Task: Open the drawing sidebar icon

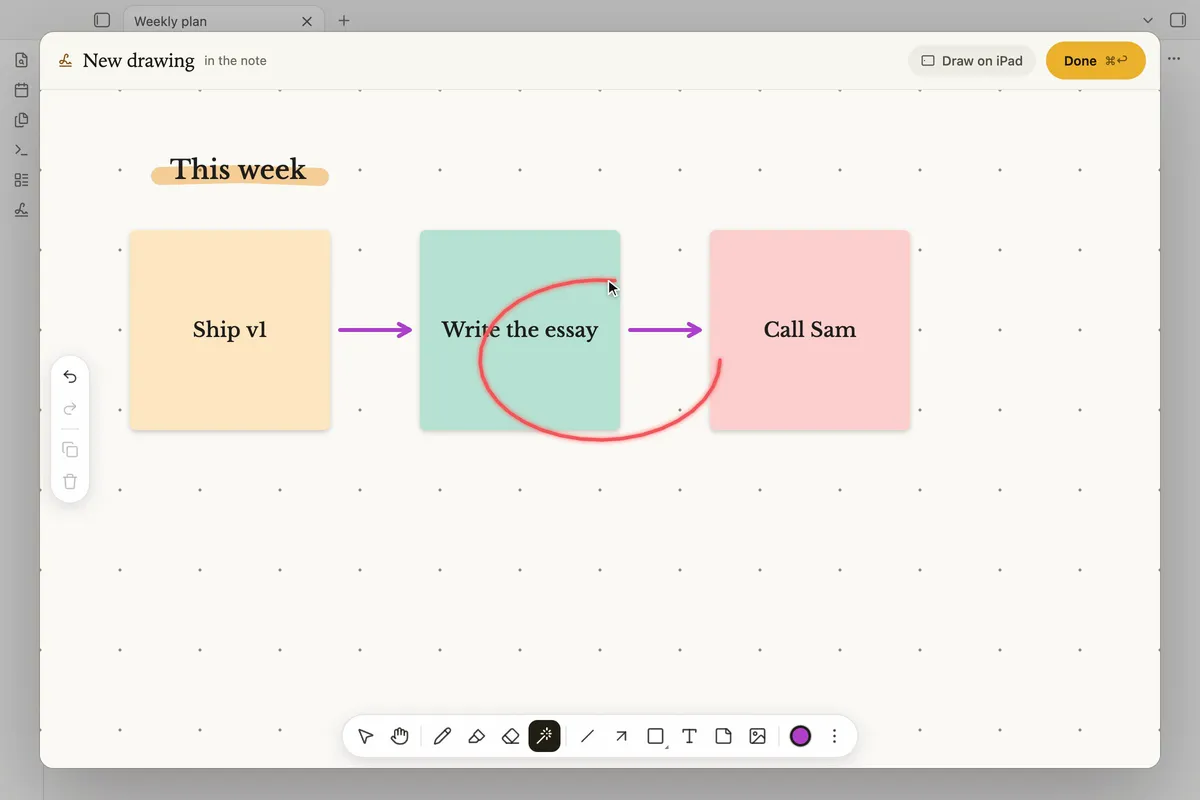Action: point(21,210)
